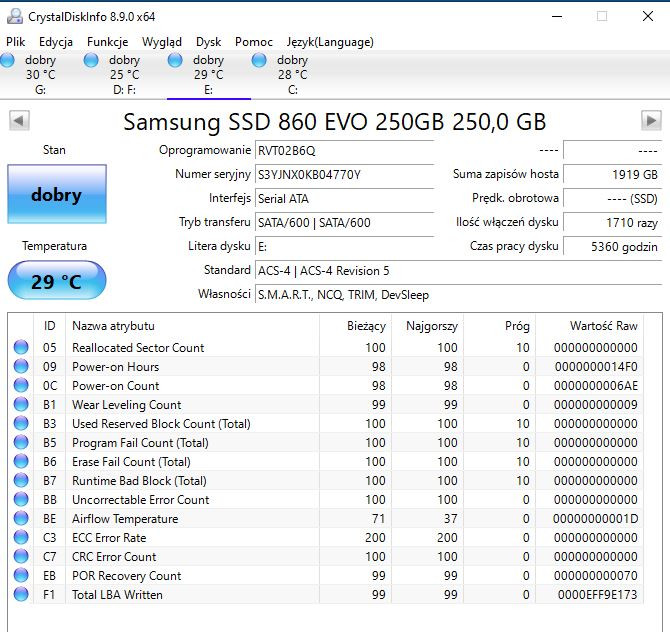The height and width of the screenshot is (632, 670).
Task: Click the G: drive status orb
Action: pyautogui.click(x=7, y=60)
